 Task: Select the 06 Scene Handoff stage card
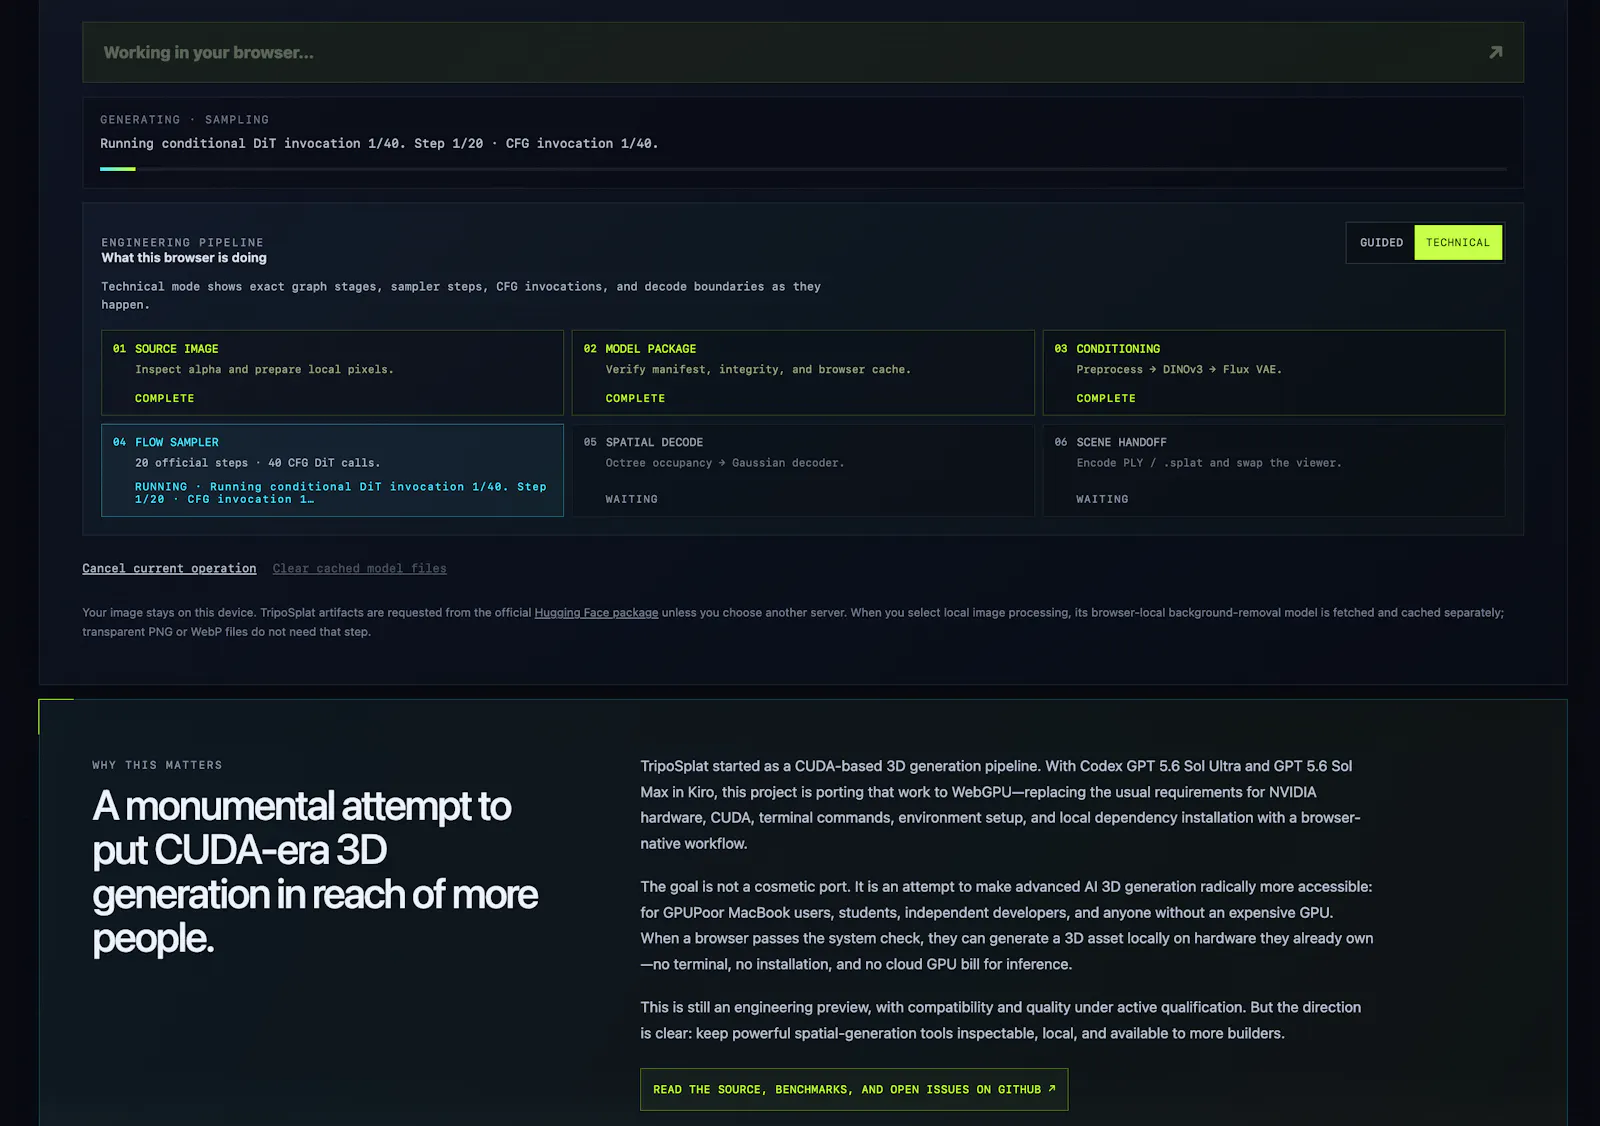1274,470
